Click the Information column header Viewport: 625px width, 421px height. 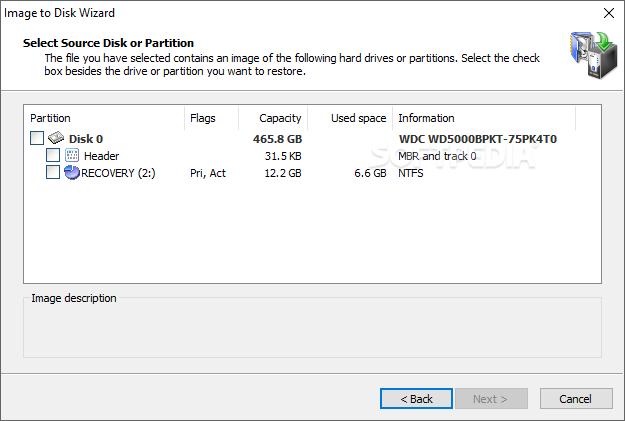[484, 118]
